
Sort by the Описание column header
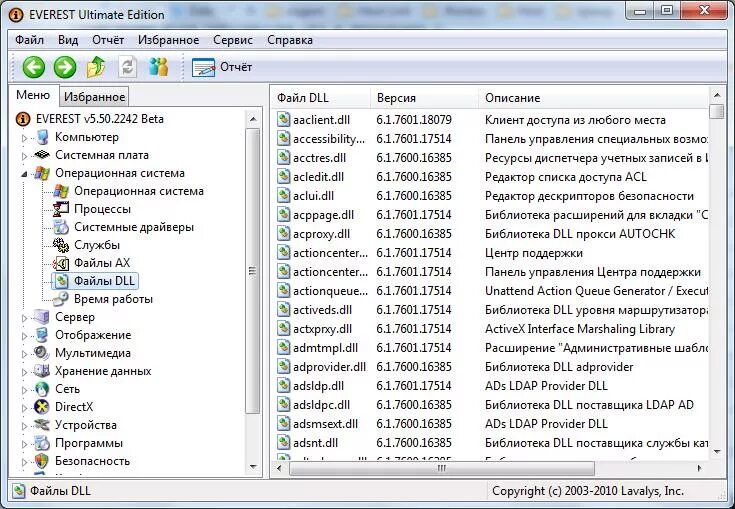click(x=593, y=98)
